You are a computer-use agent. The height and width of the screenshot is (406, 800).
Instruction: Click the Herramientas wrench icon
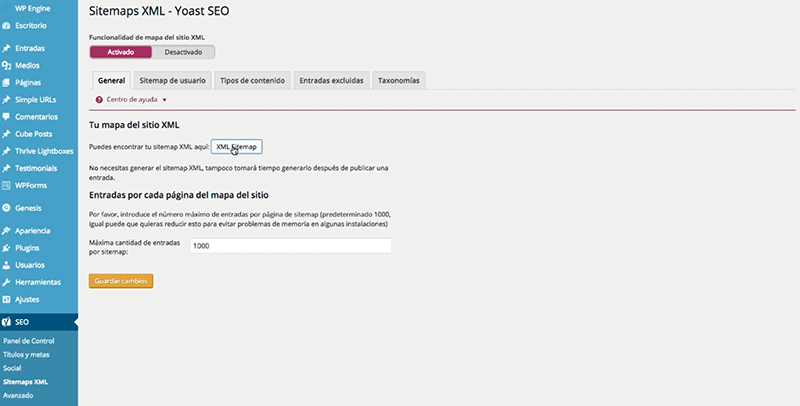tap(6, 282)
